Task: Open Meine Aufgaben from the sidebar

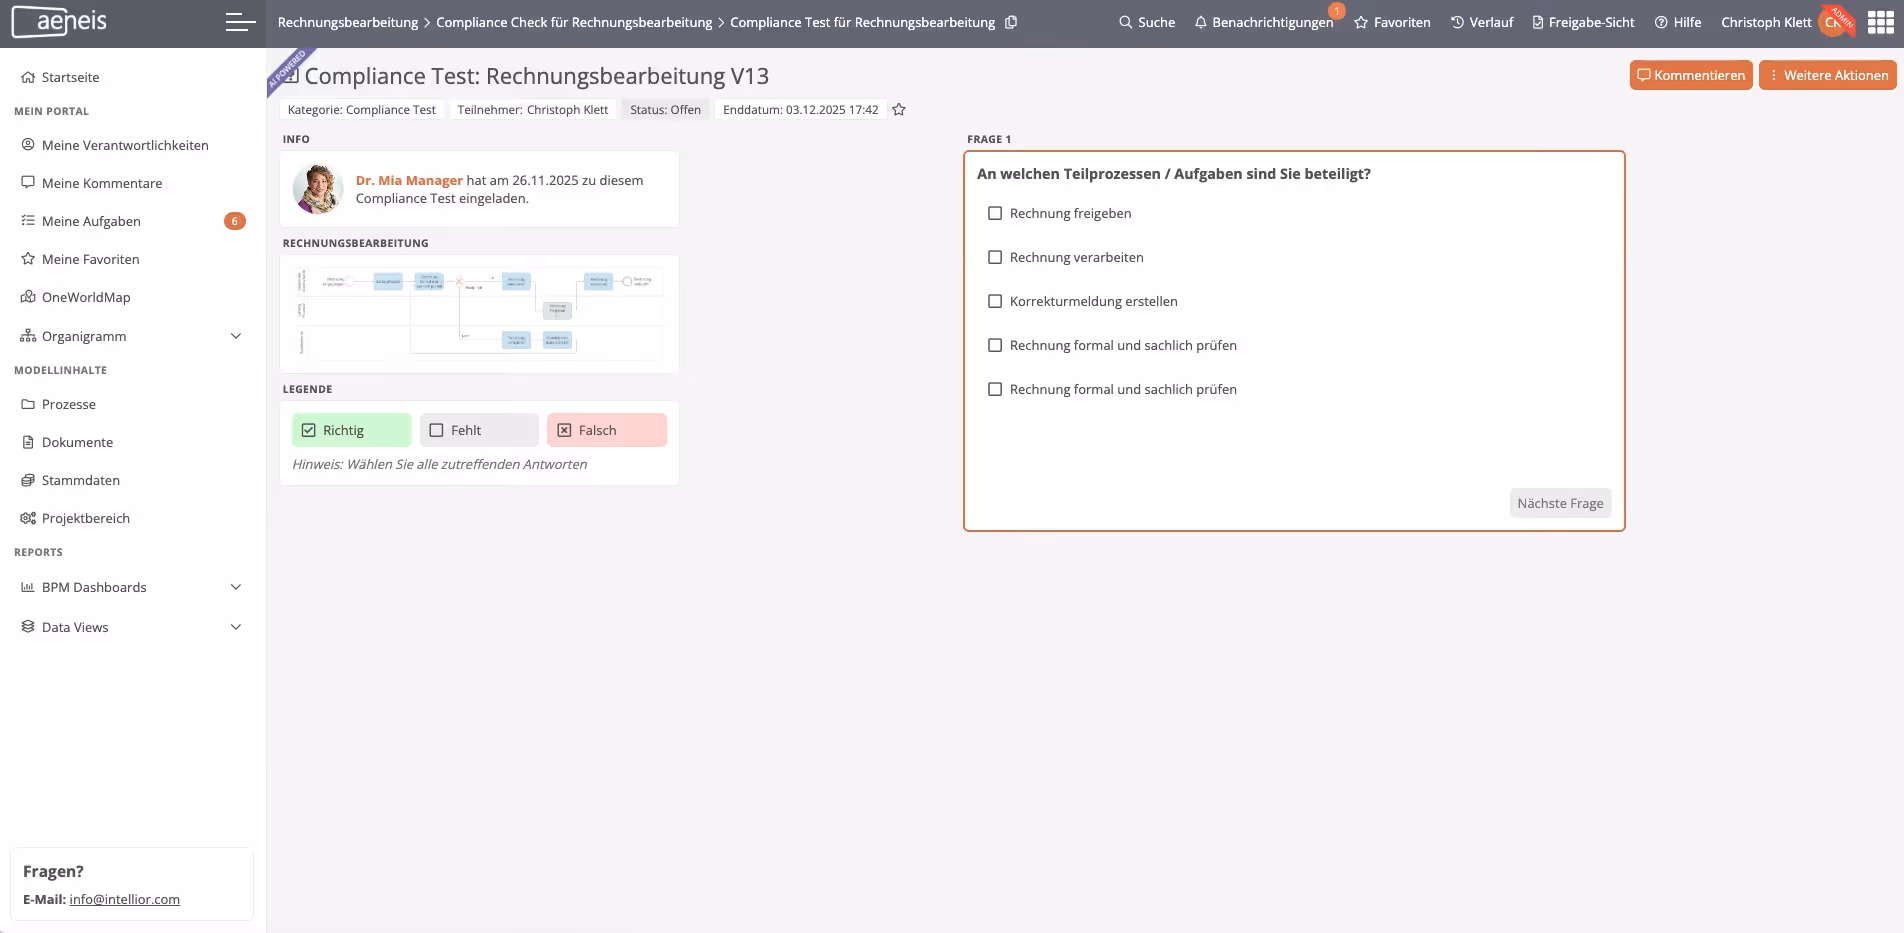Action: click(x=92, y=221)
